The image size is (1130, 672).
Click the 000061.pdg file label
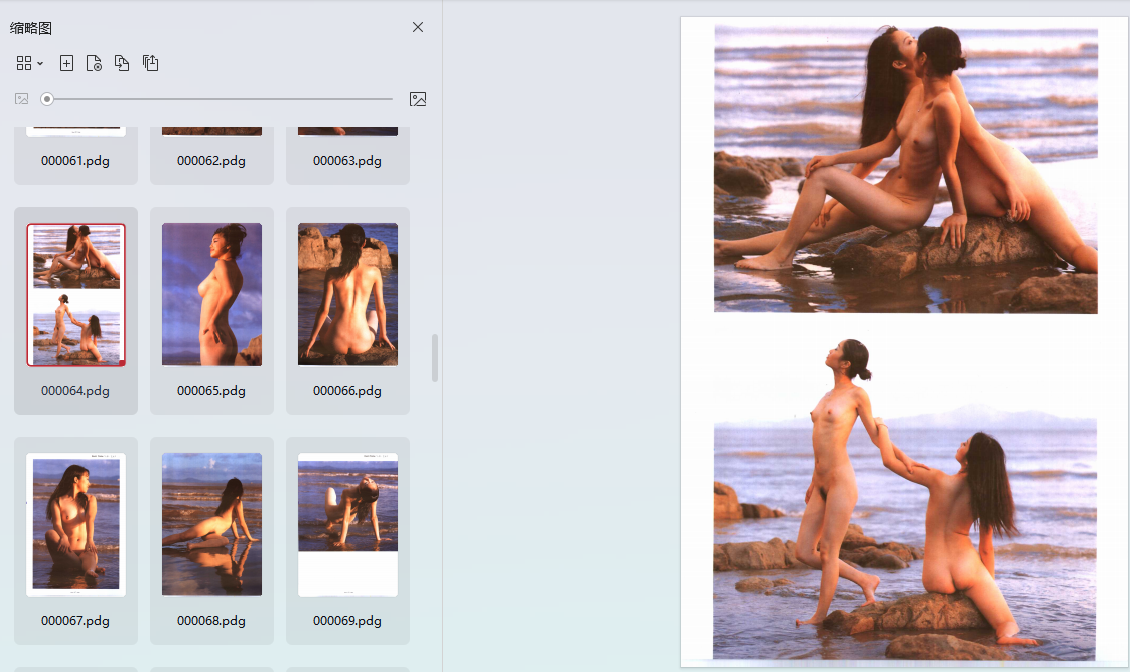tap(76, 161)
